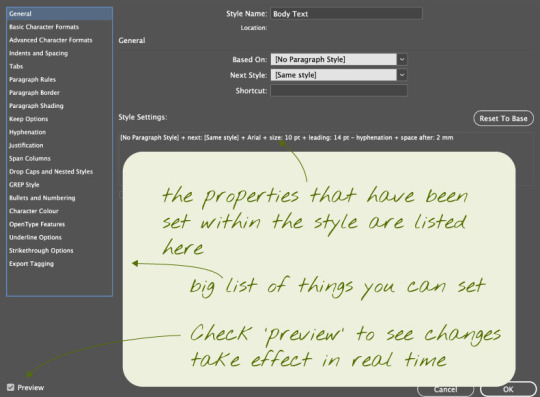Open the Based On dropdown arrow
This screenshot has height=397, width=540.
click(x=402, y=59)
